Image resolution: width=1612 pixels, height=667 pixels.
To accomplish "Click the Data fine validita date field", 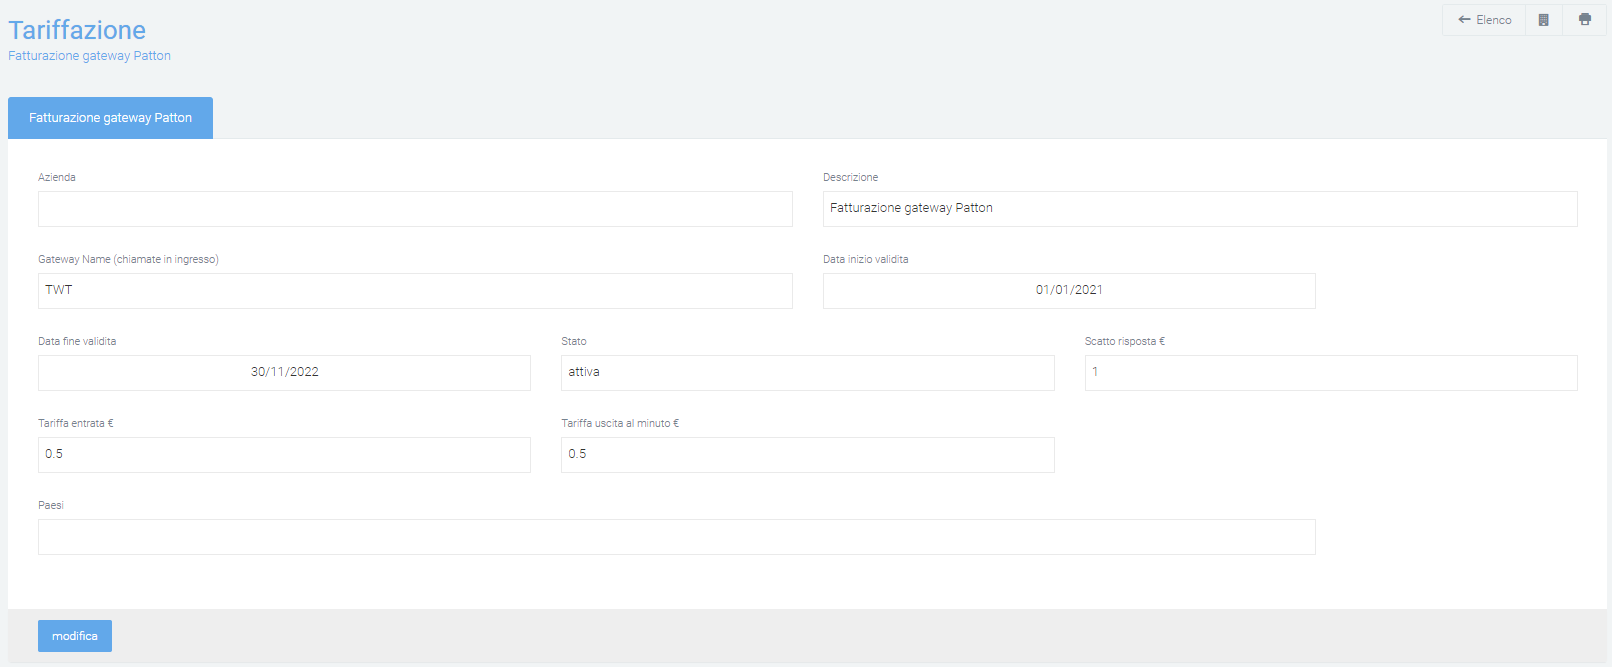I will coord(284,373).
